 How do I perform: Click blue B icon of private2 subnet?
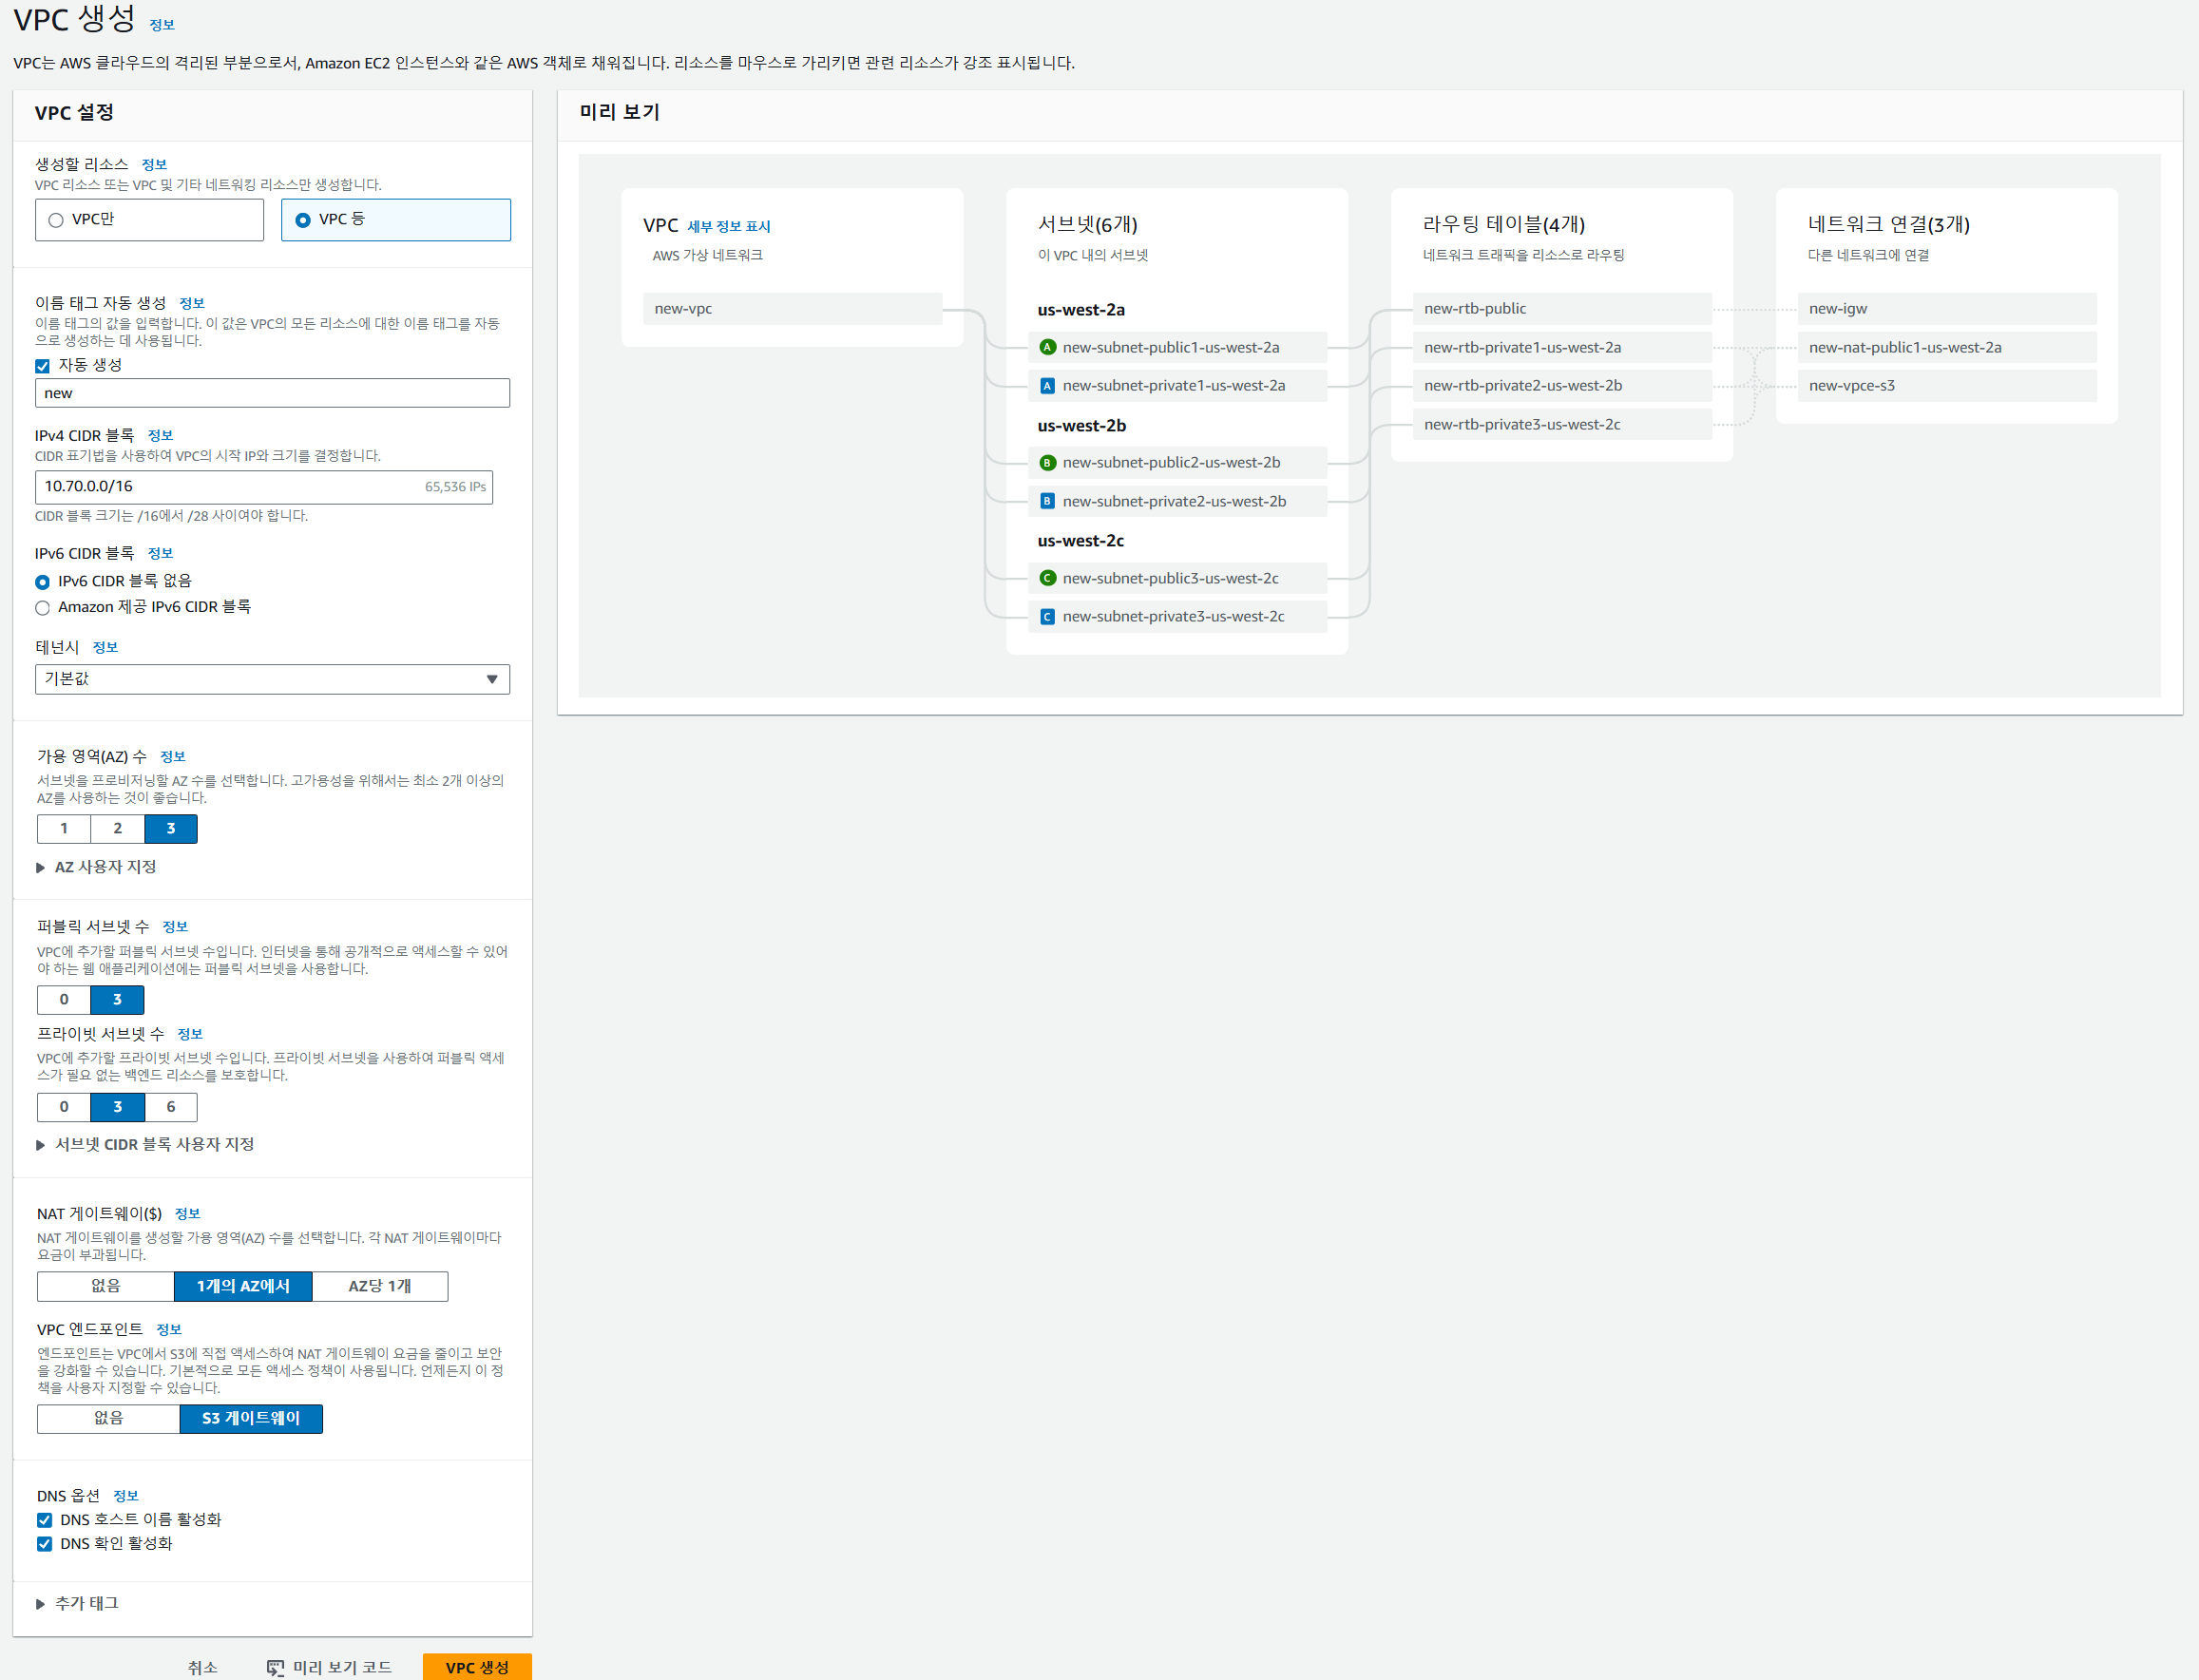coord(1047,501)
